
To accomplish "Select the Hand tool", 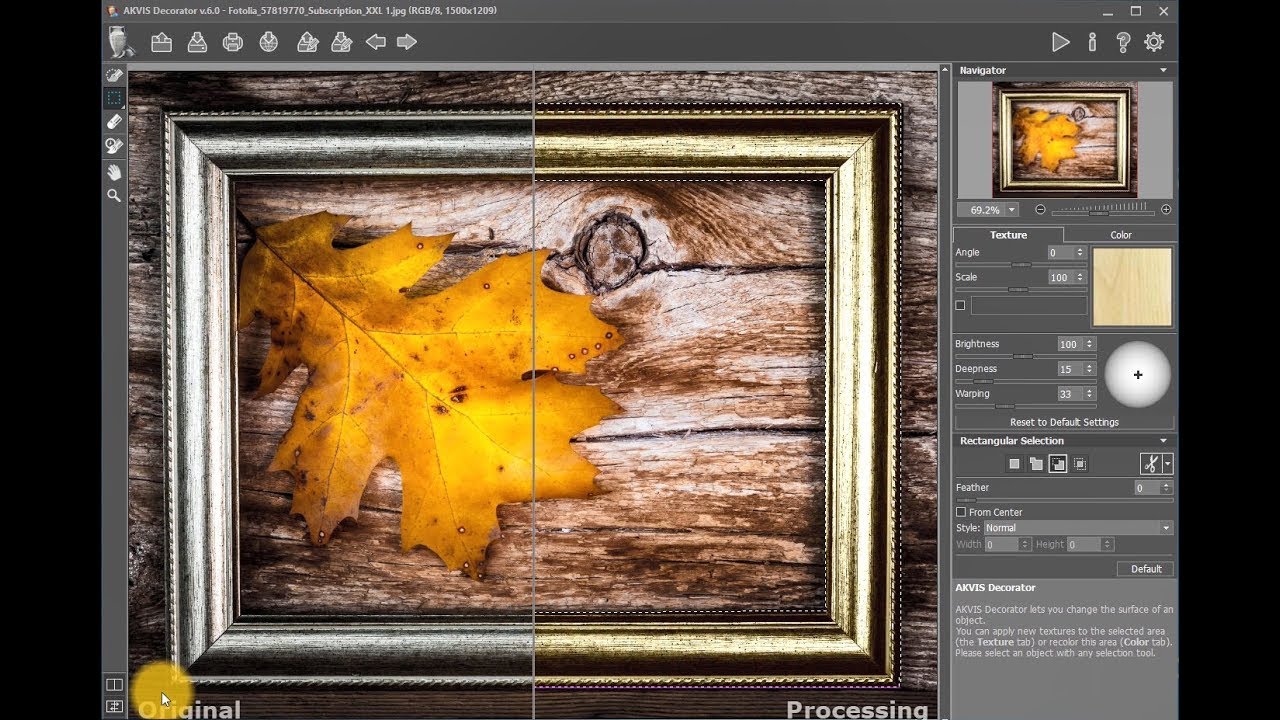I will click(x=115, y=172).
